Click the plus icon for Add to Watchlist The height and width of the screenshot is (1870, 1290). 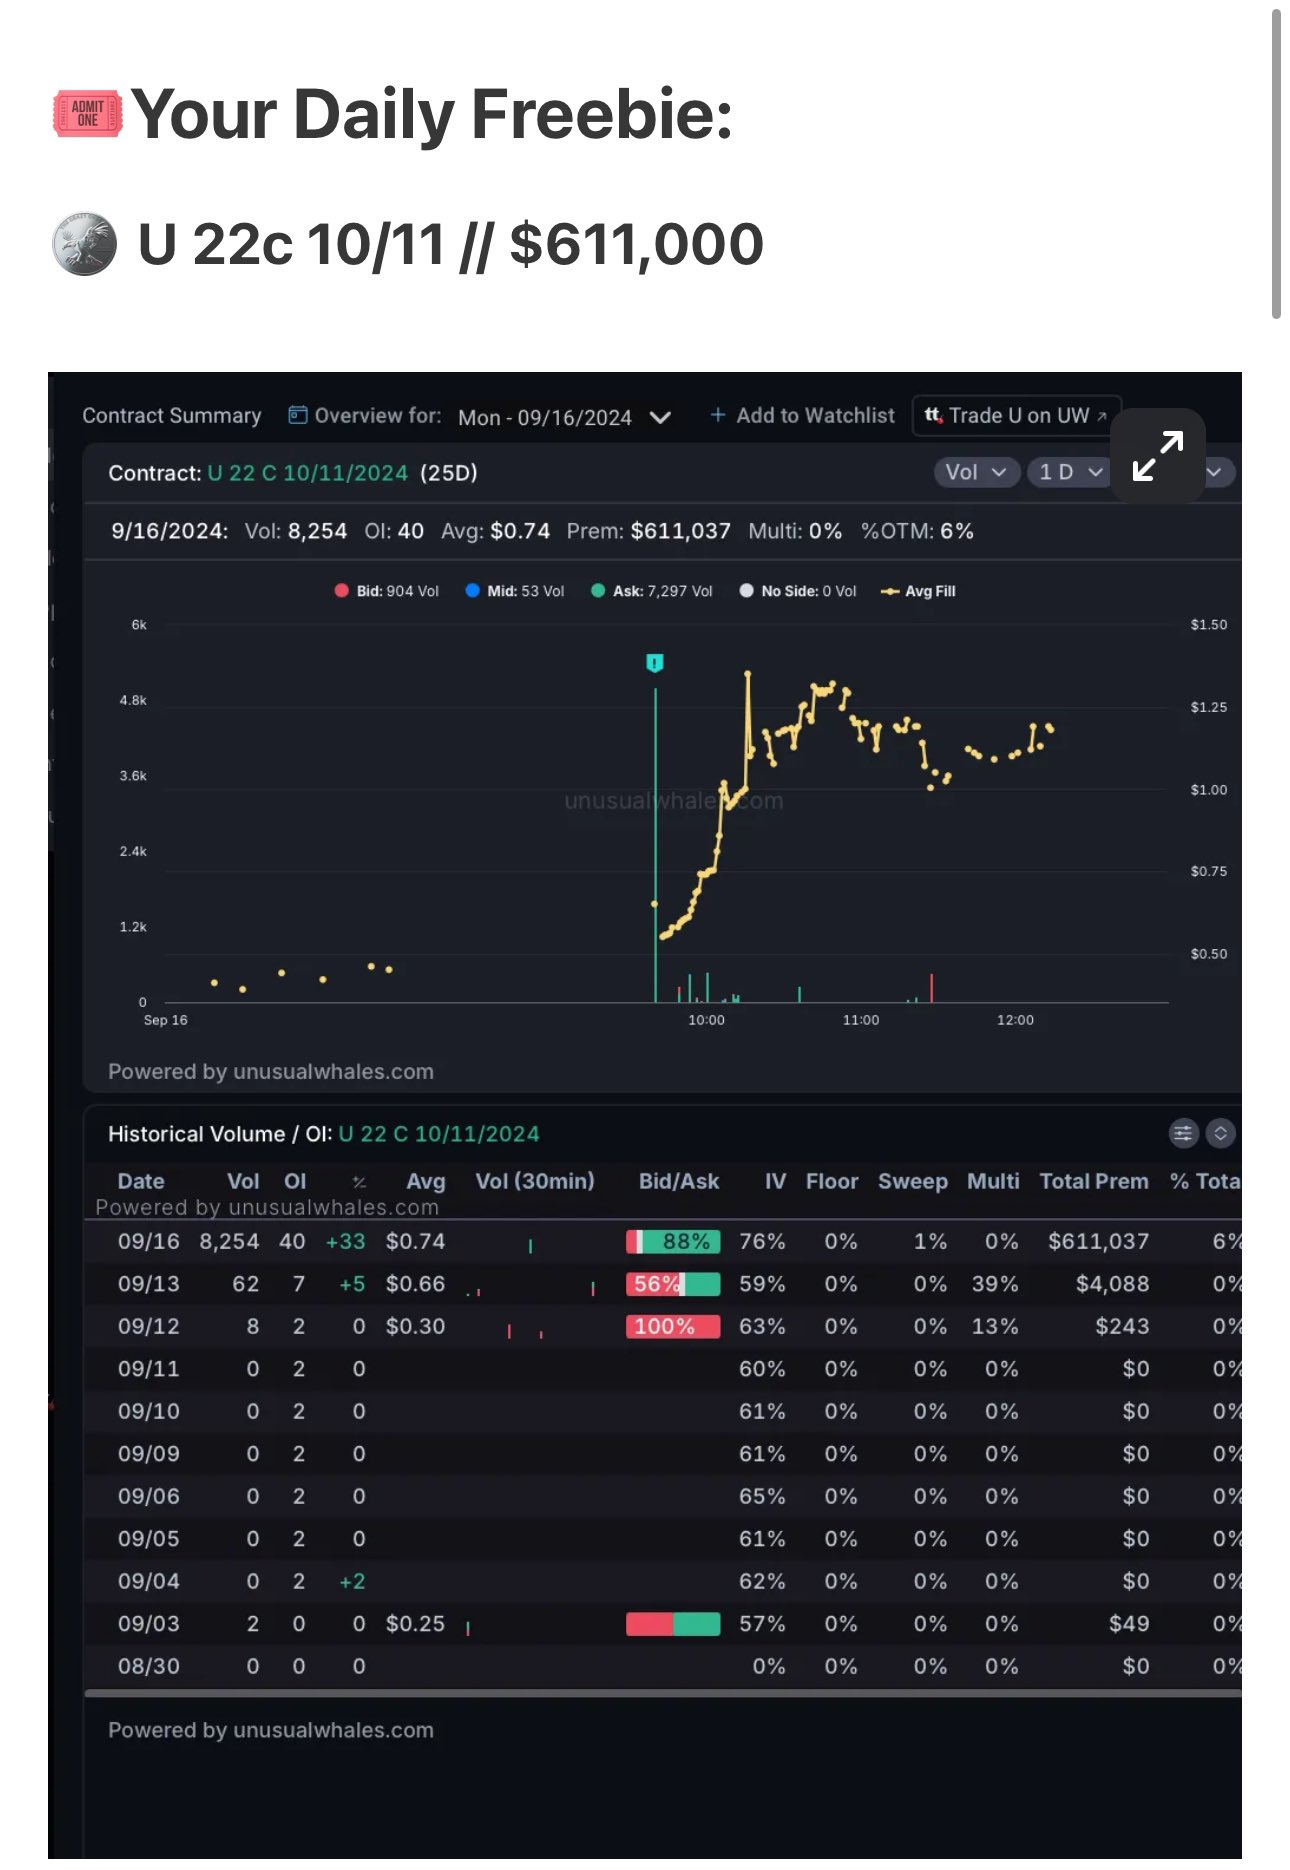click(x=717, y=415)
